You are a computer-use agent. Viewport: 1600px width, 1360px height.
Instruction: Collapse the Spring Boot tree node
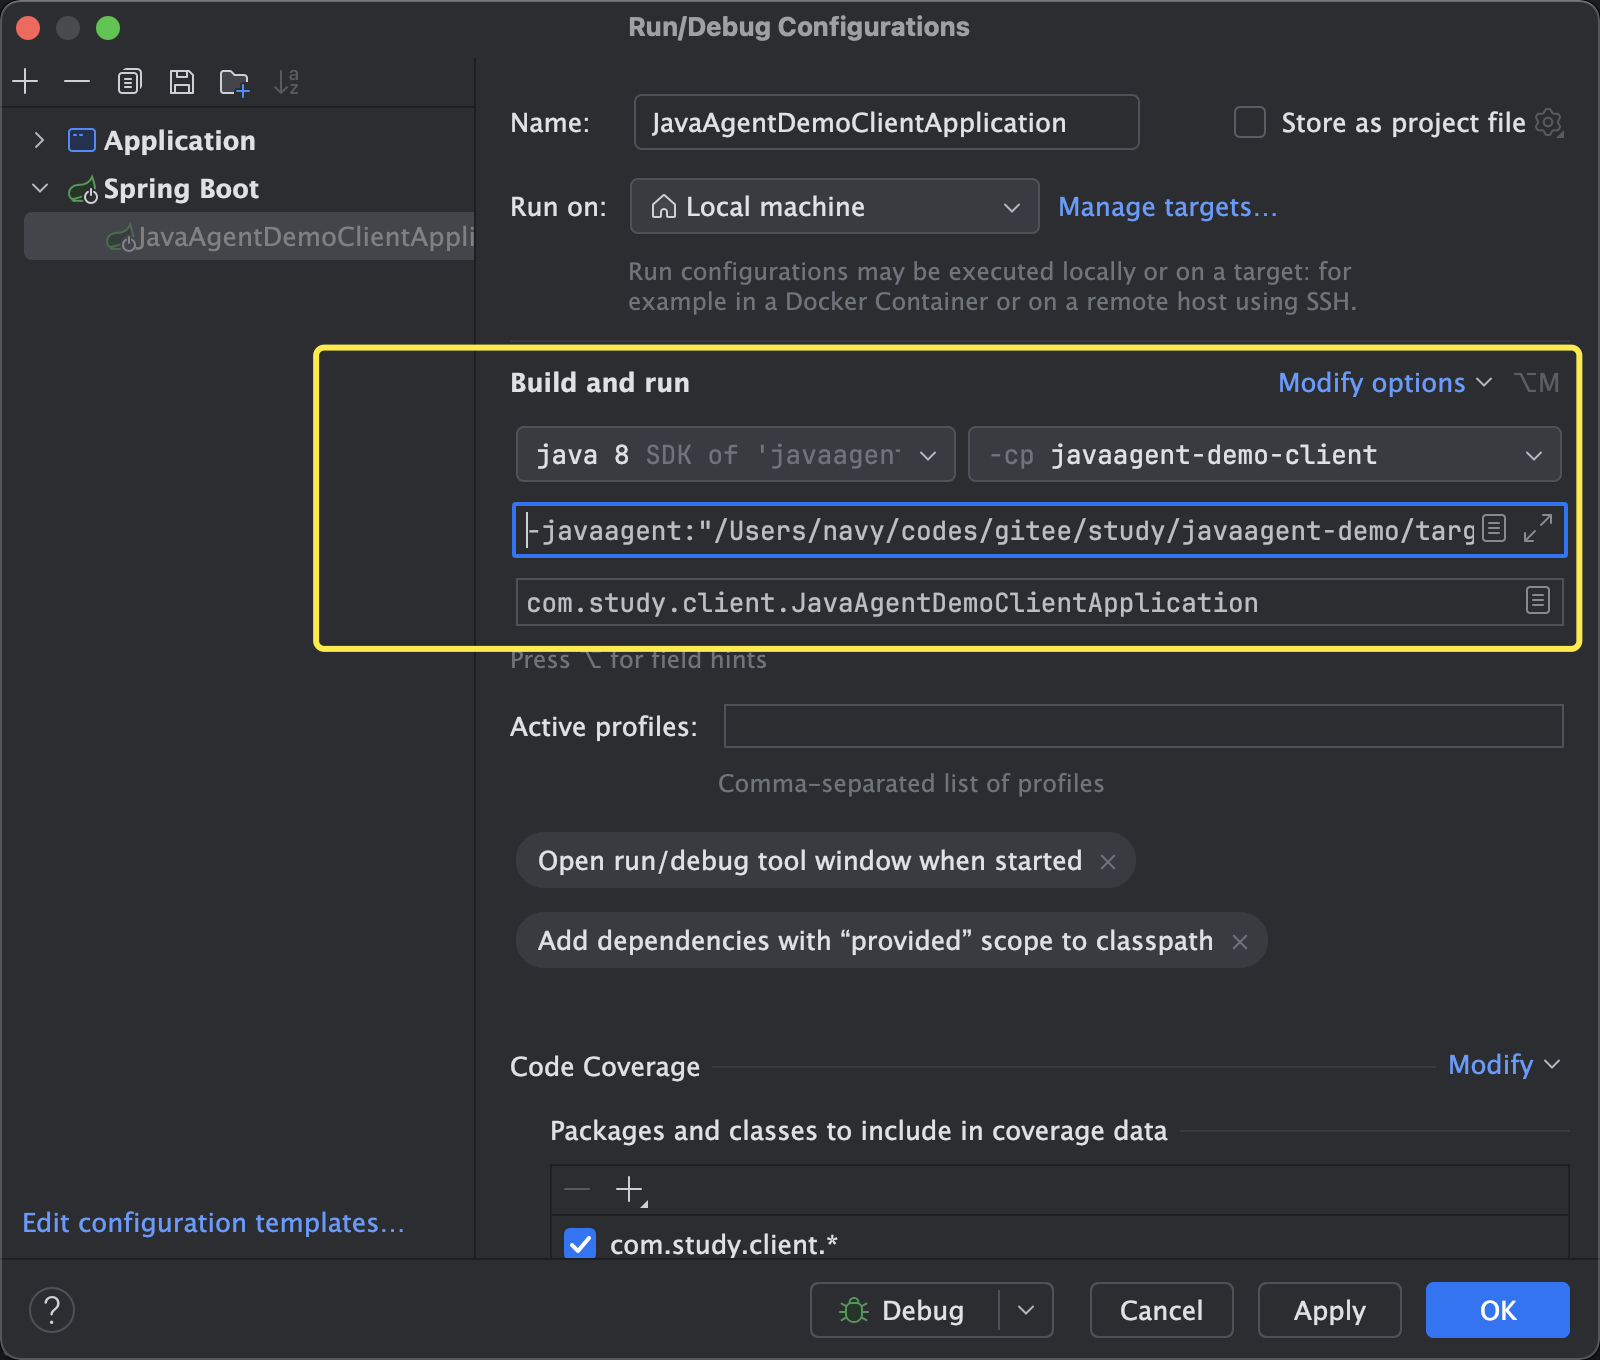tap(40, 188)
